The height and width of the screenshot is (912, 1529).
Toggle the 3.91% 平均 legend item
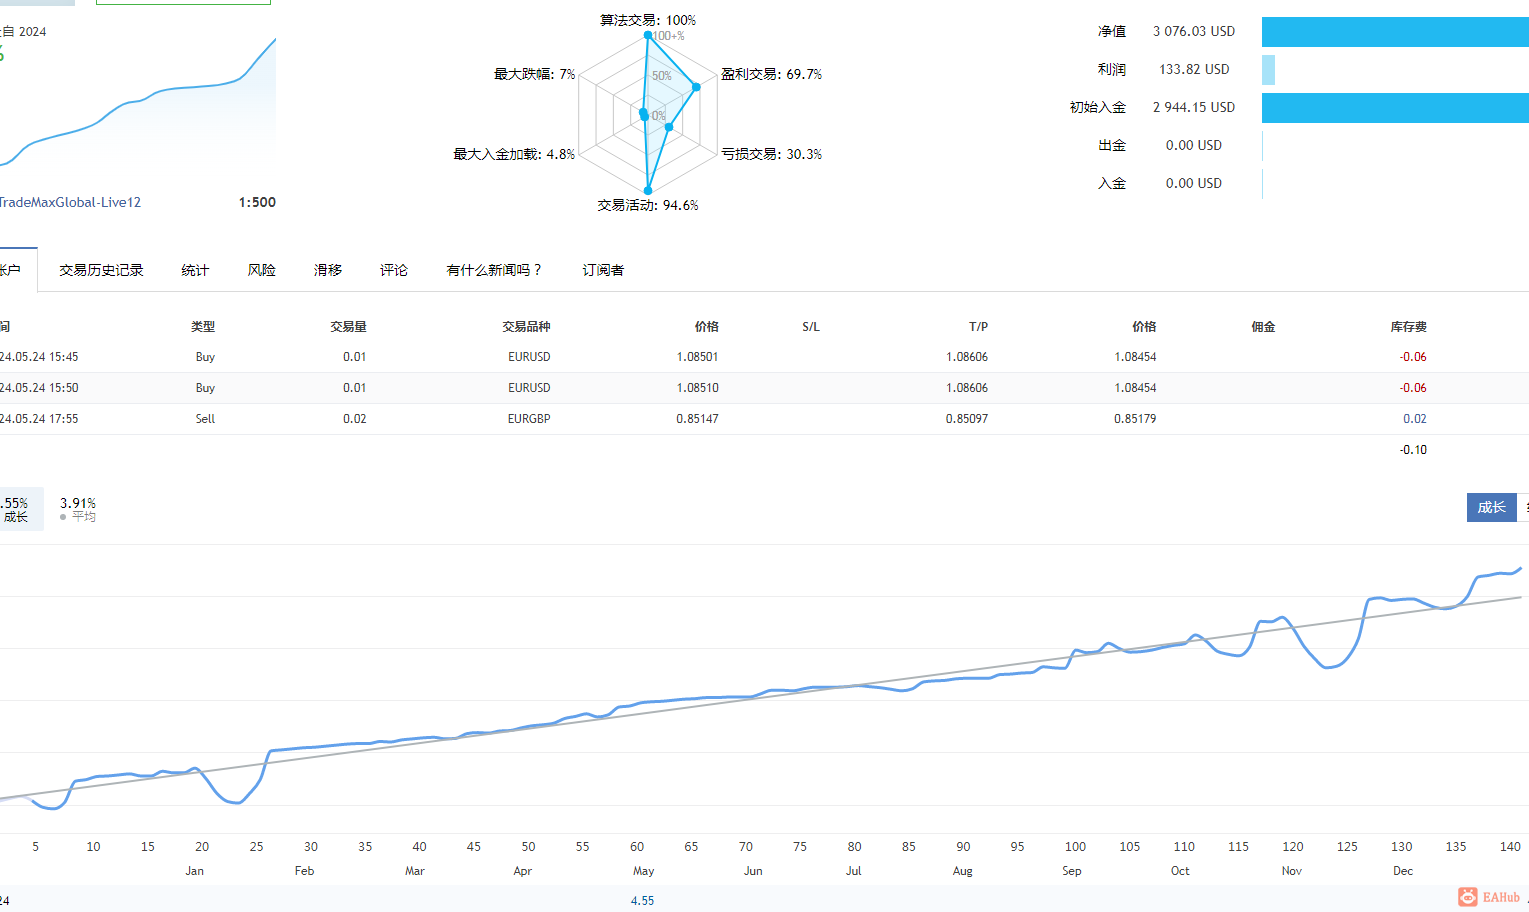point(78,509)
